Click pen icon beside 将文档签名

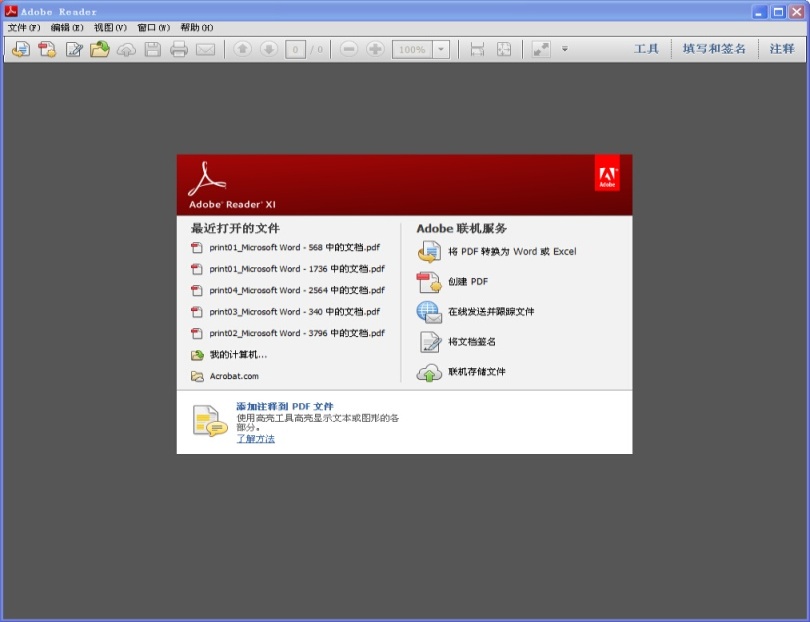pyautogui.click(x=430, y=342)
